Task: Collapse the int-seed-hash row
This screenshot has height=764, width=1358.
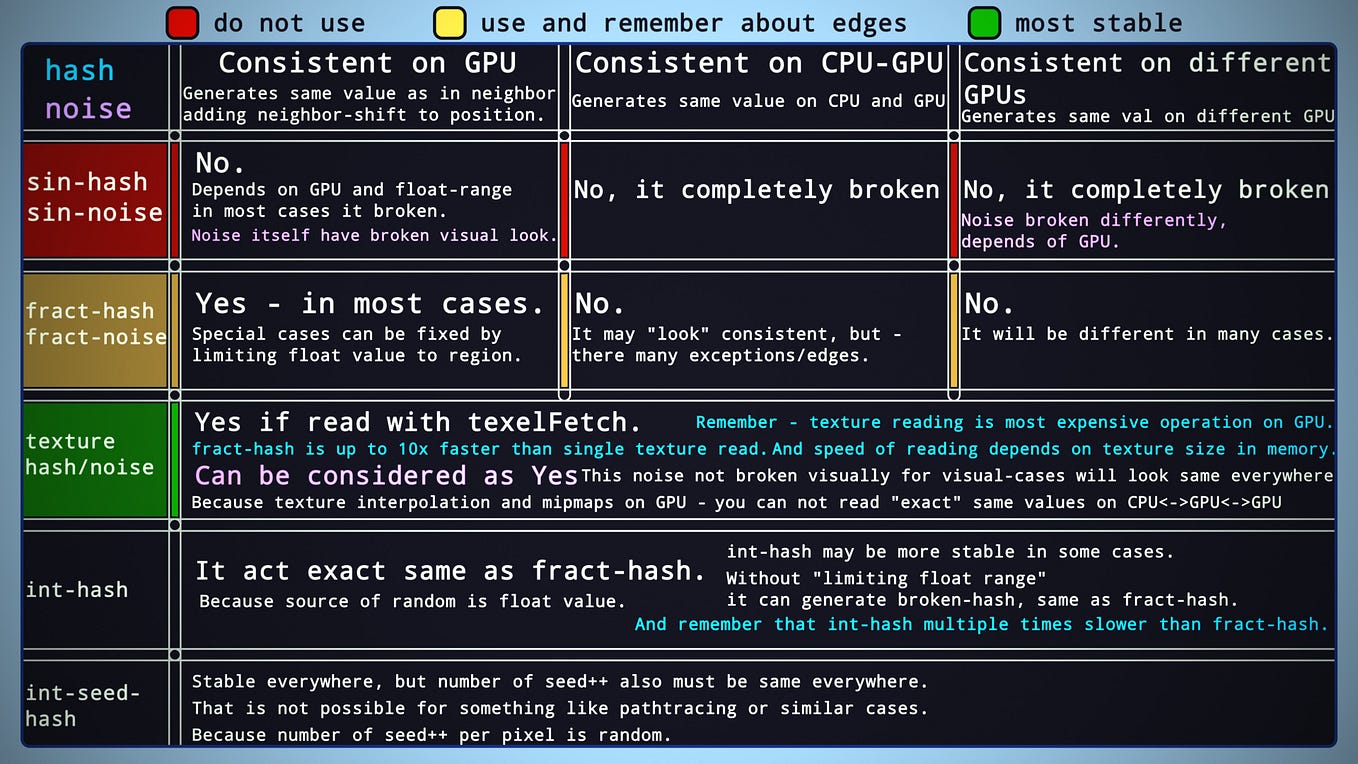Action: click(x=95, y=703)
